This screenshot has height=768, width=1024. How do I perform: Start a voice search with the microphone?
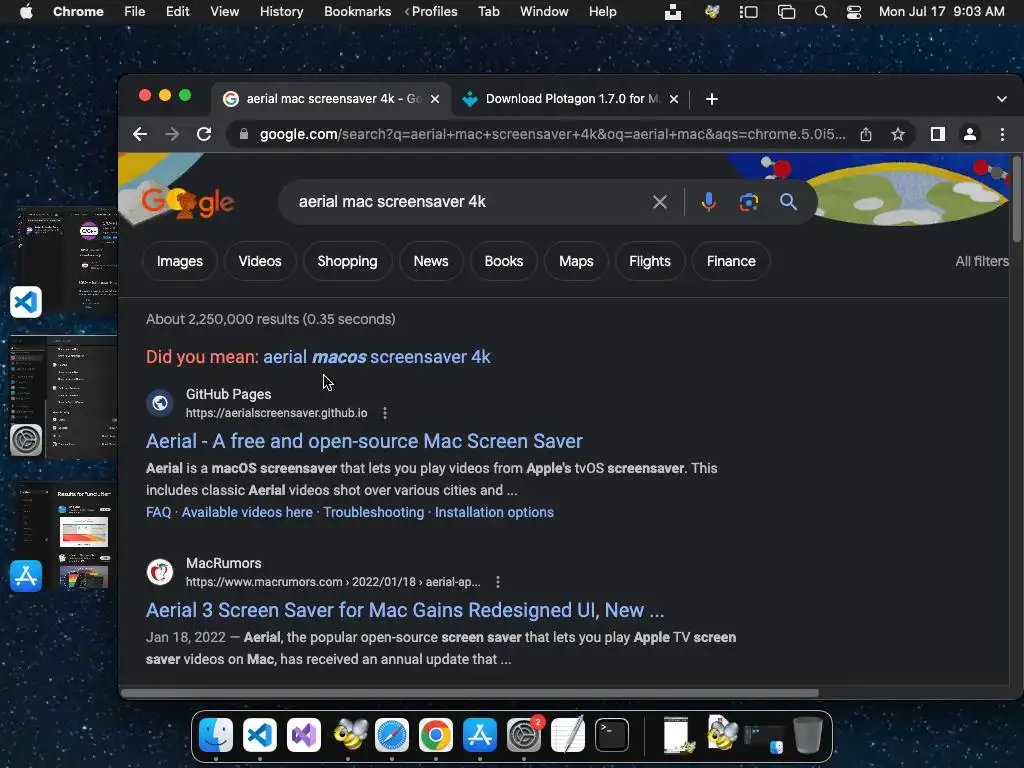pyautogui.click(x=709, y=202)
